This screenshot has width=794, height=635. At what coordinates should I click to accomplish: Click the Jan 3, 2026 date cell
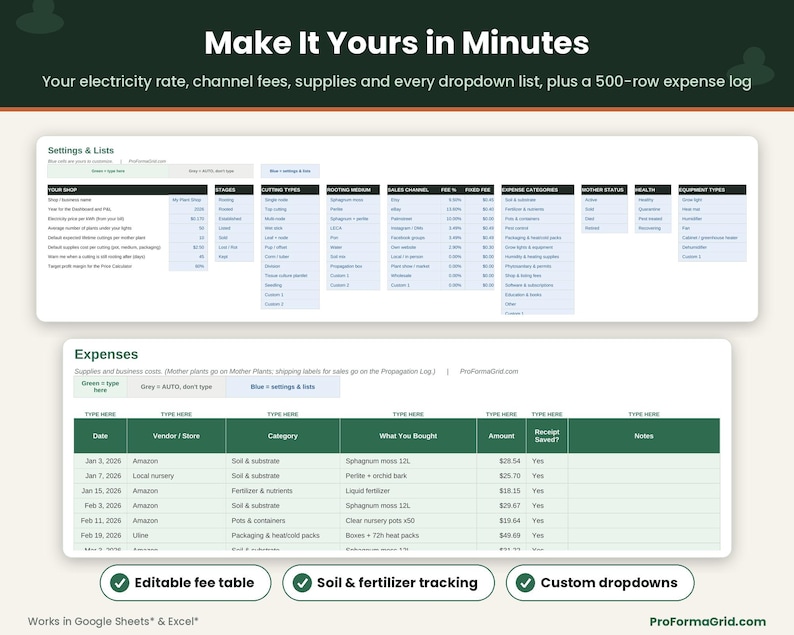[x=100, y=461]
